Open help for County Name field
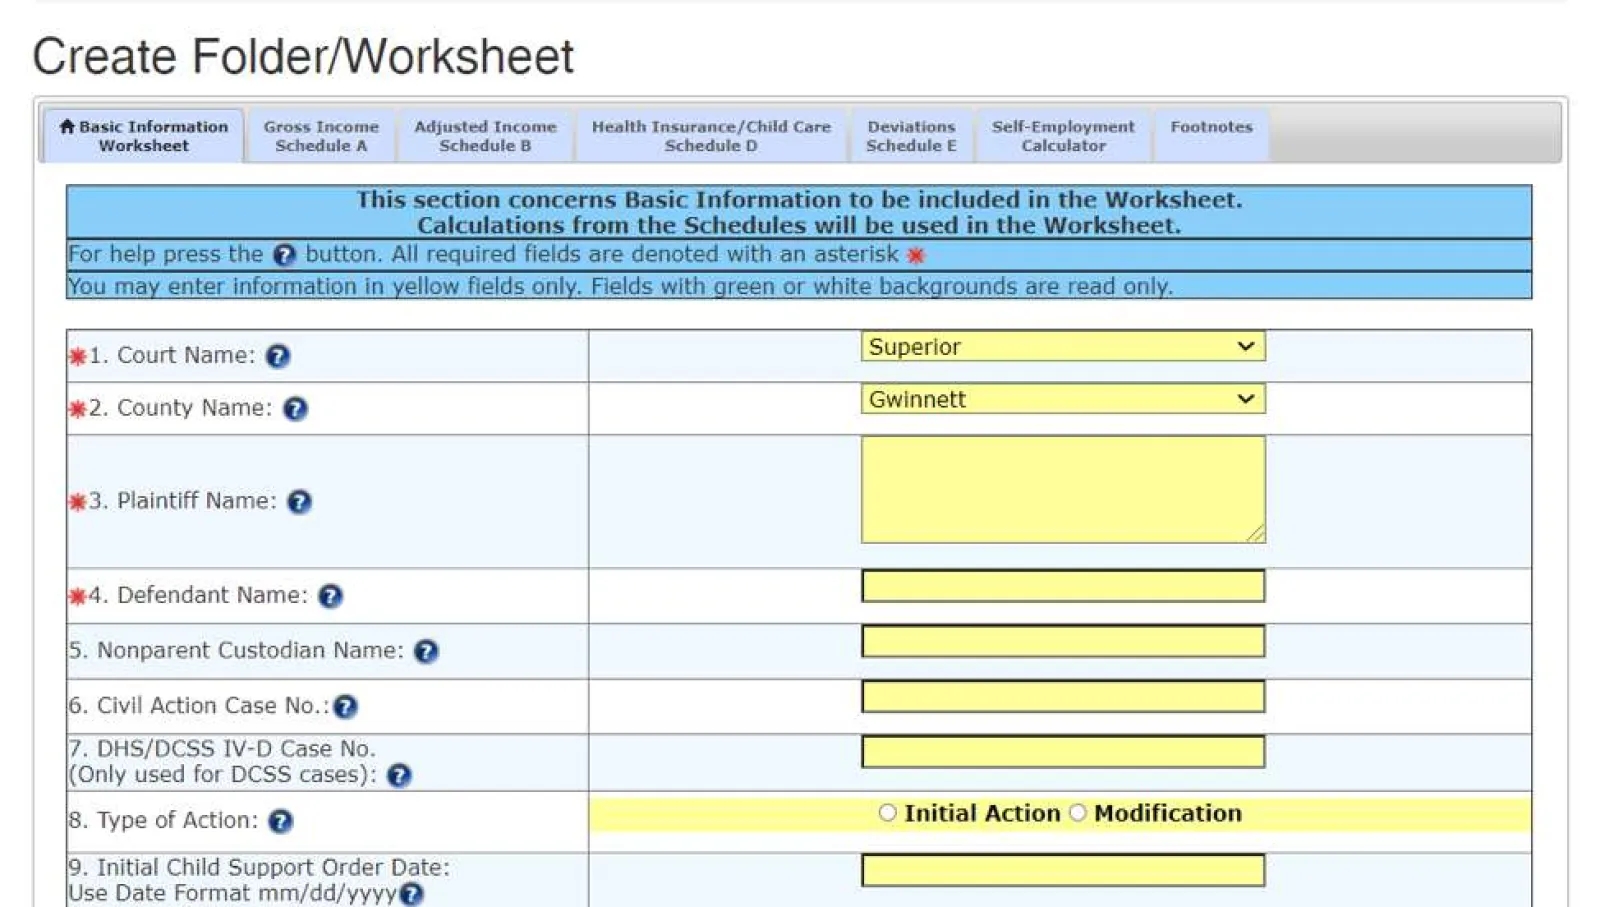Screen dimensions: 1600x907 coord(295,408)
